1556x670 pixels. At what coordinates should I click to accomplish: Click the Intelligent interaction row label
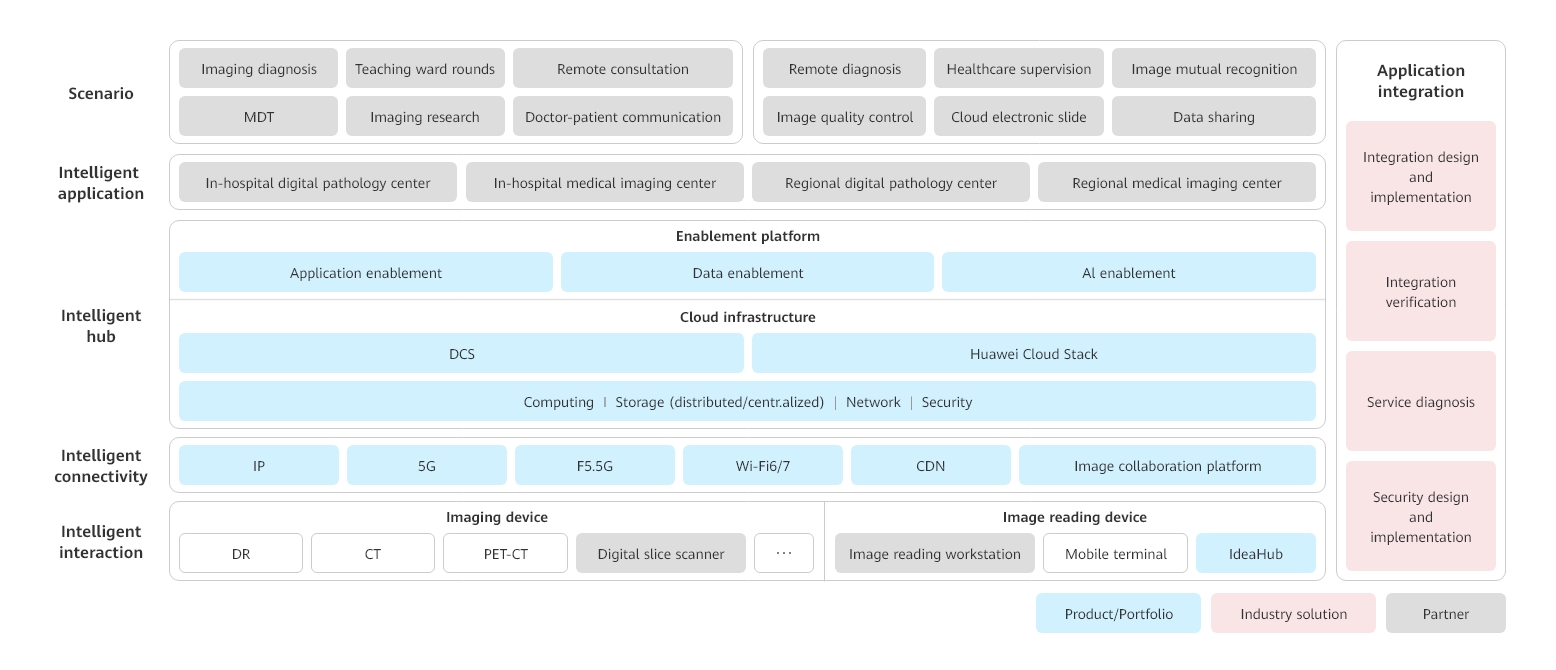point(101,542)
